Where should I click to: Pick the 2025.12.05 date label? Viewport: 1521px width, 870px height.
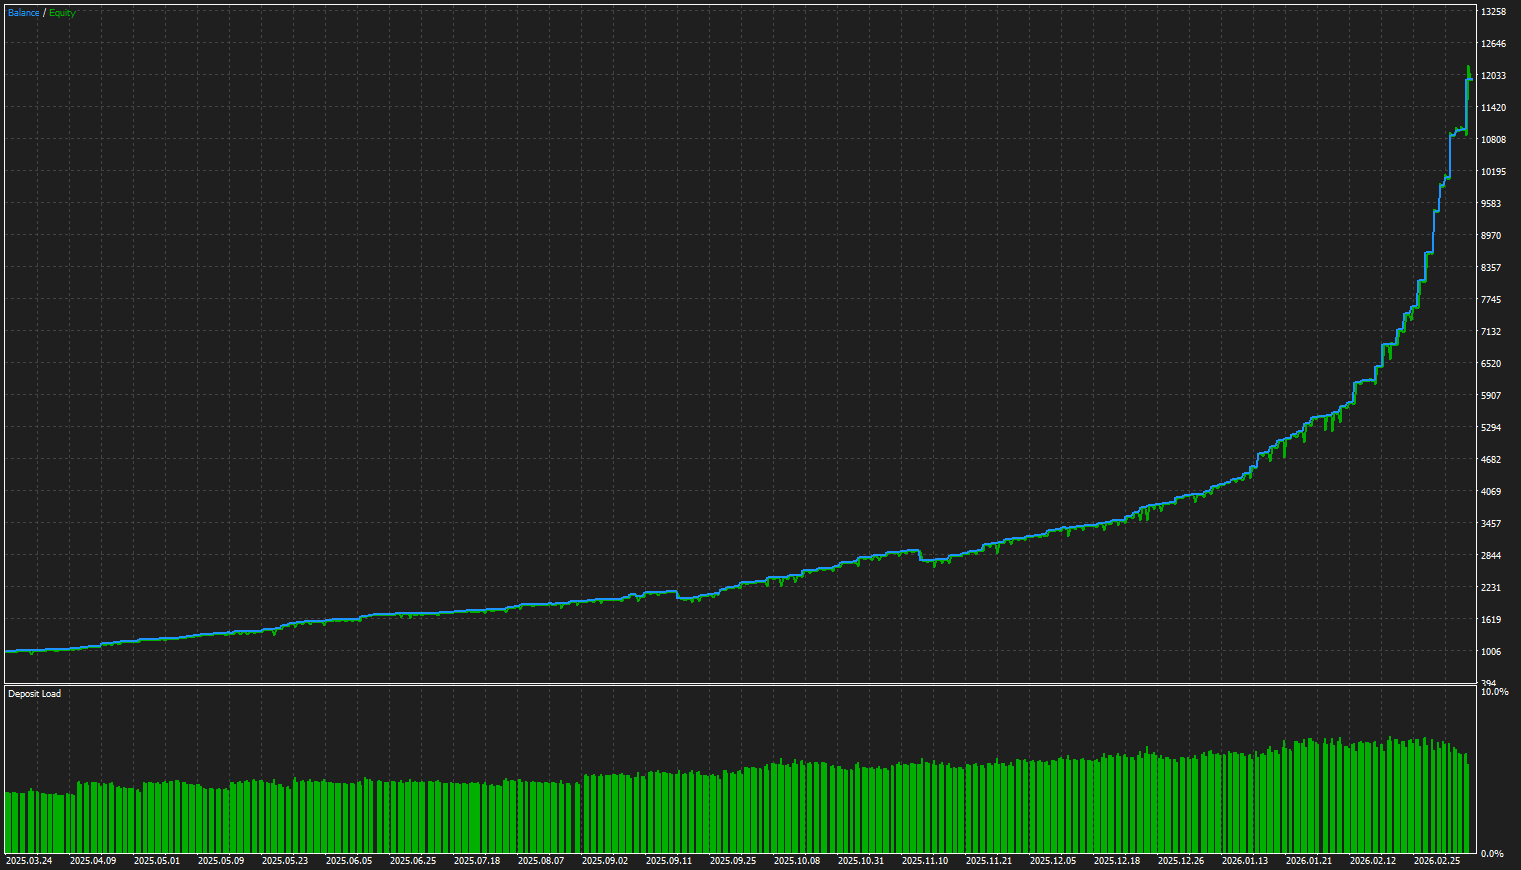pyautogui.click(x=1053, y=860)
